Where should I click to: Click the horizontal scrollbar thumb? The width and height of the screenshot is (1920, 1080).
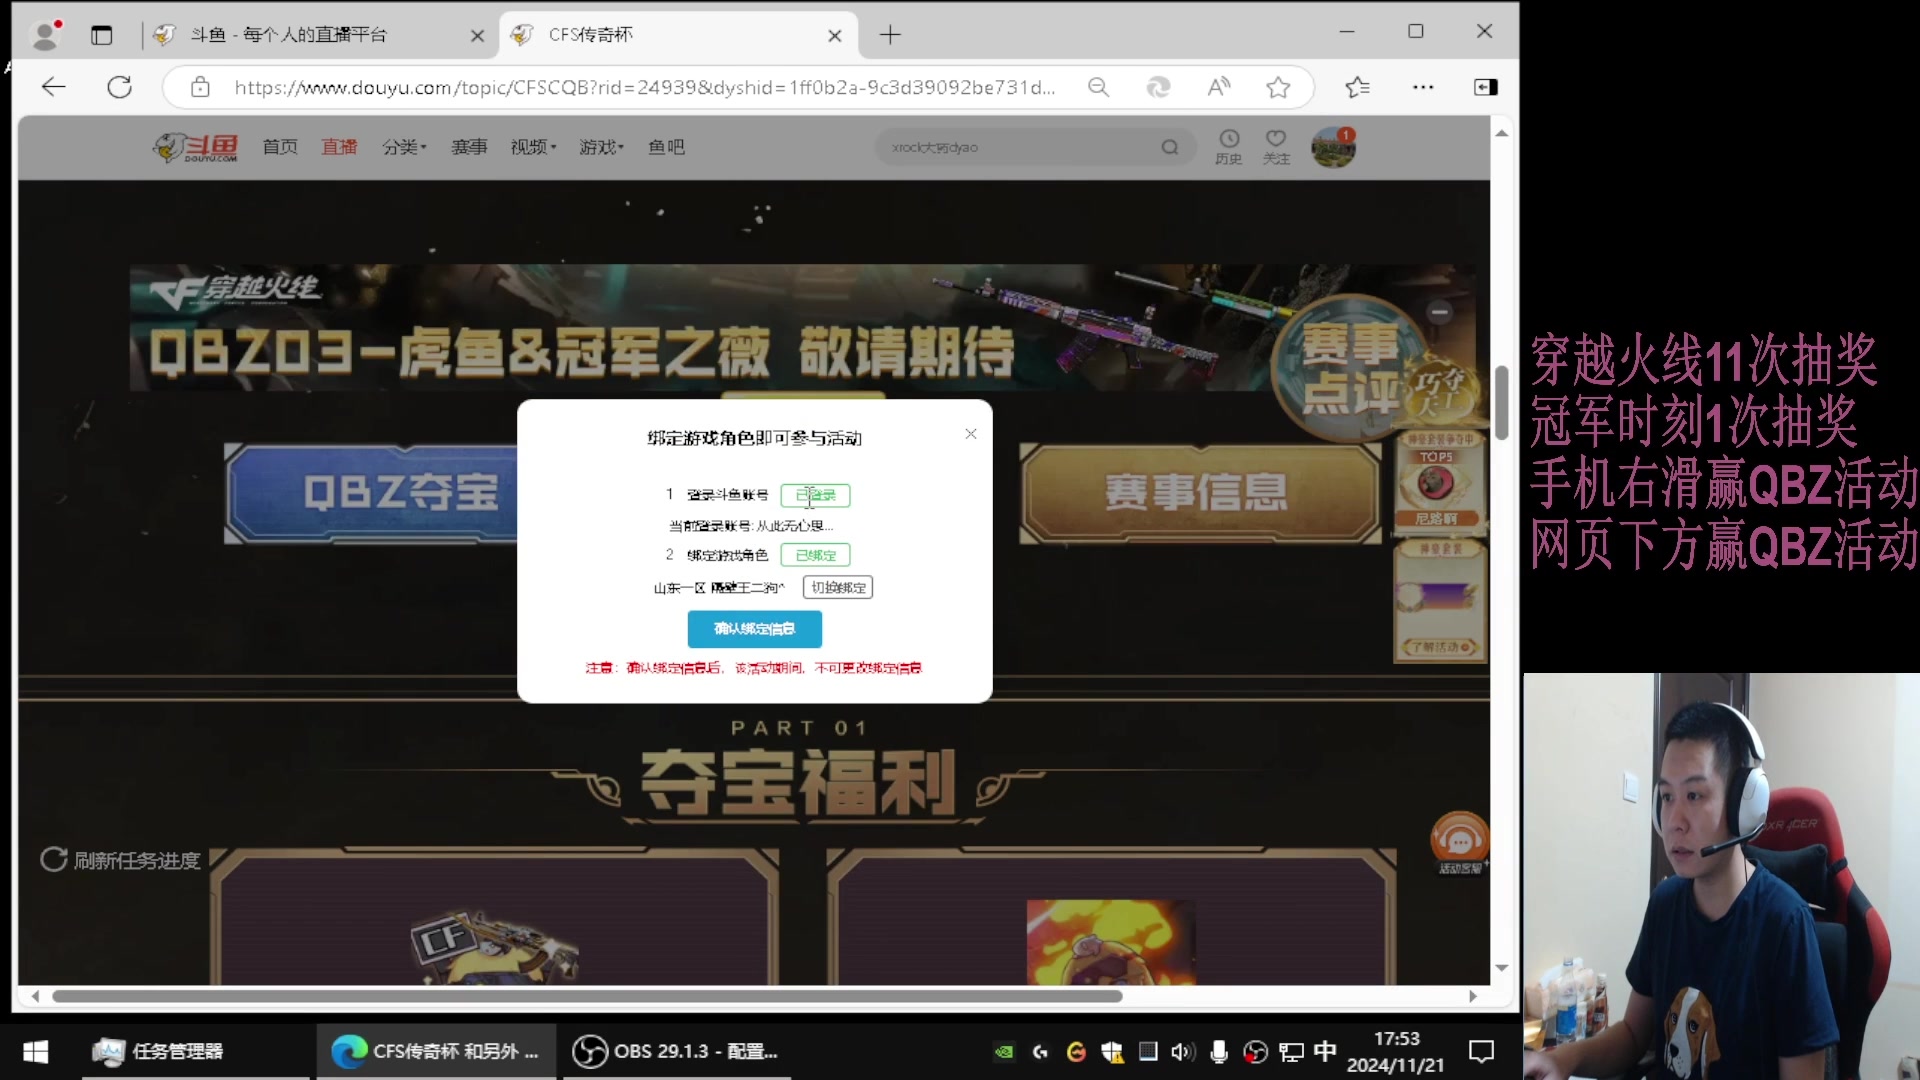point(587,996)
